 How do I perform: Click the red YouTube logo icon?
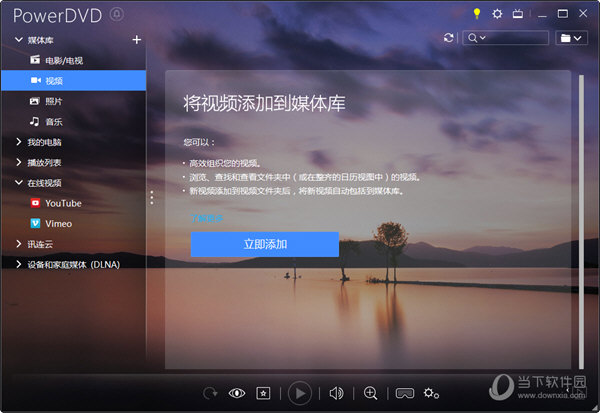pyautogui.click(x=35, y=203)
